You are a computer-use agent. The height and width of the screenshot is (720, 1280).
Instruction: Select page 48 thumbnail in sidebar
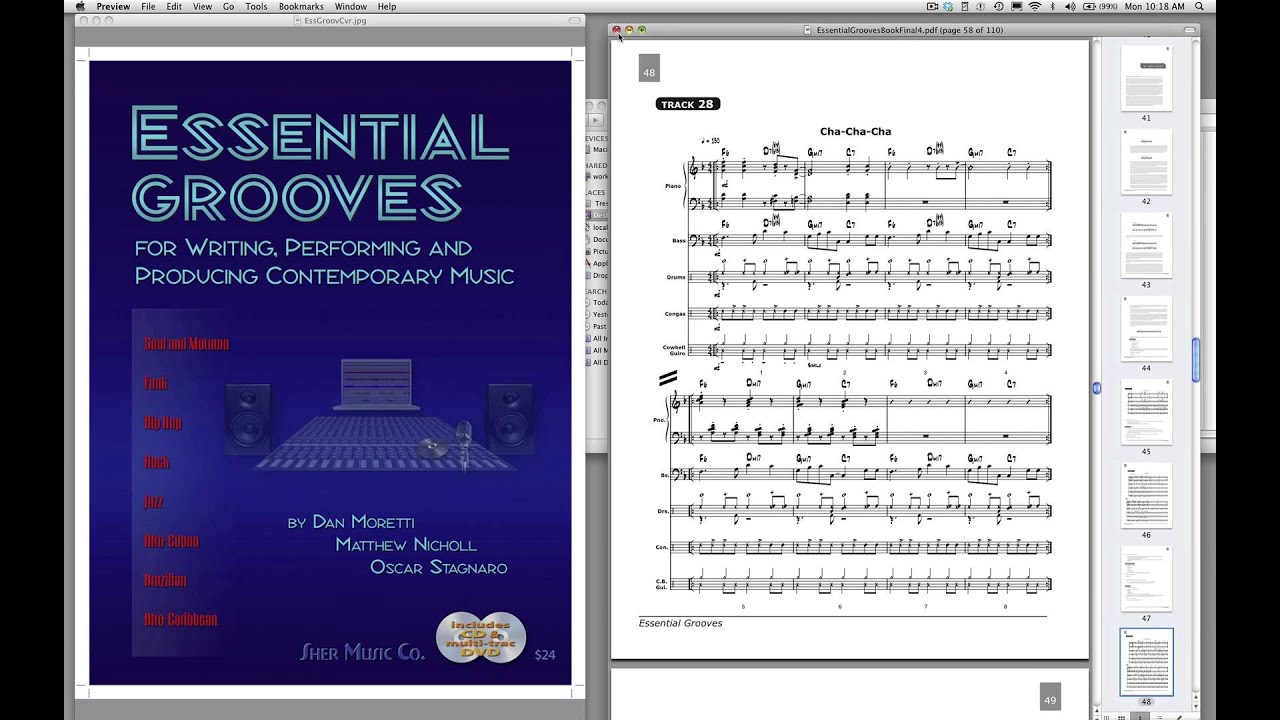click(x=1146, y=661)
